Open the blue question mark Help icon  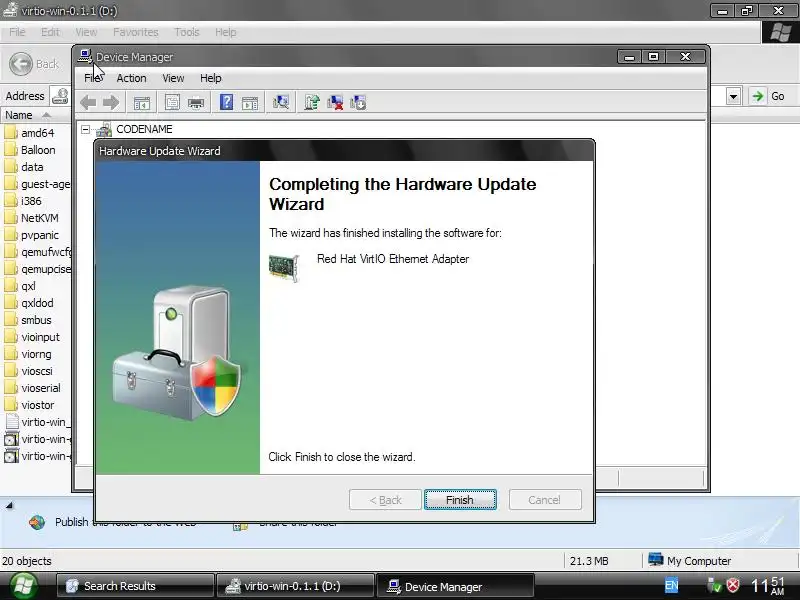coord(226,102)
